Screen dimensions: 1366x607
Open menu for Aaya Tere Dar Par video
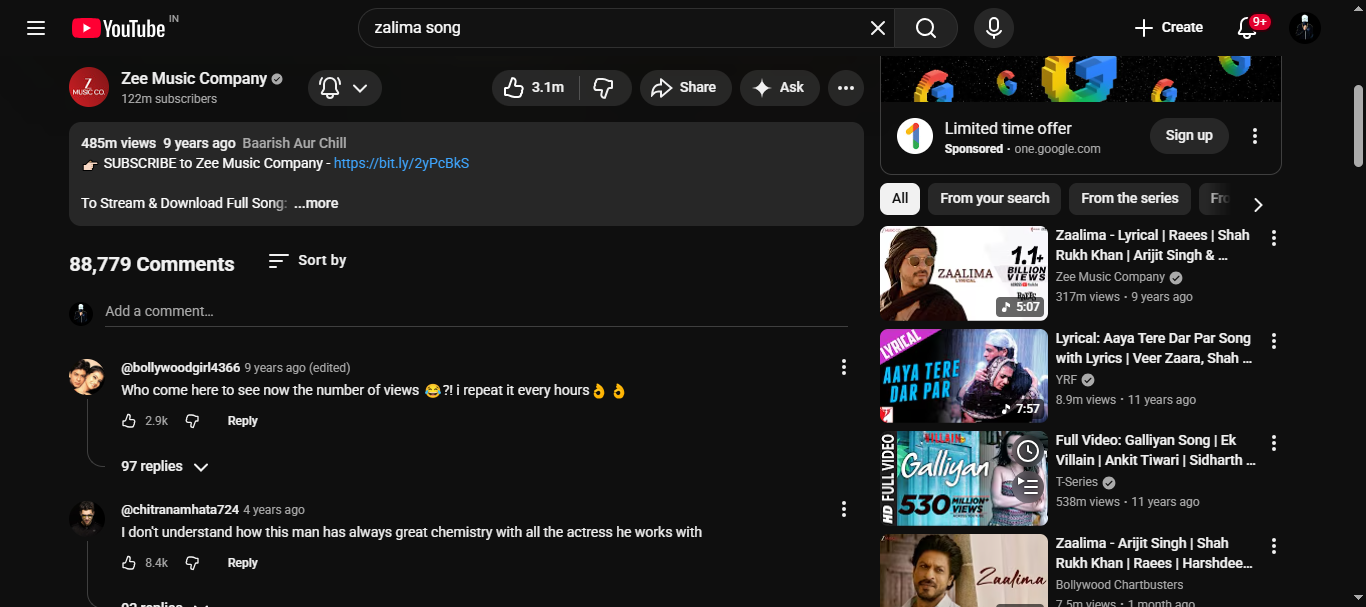tap(1274, 341)
